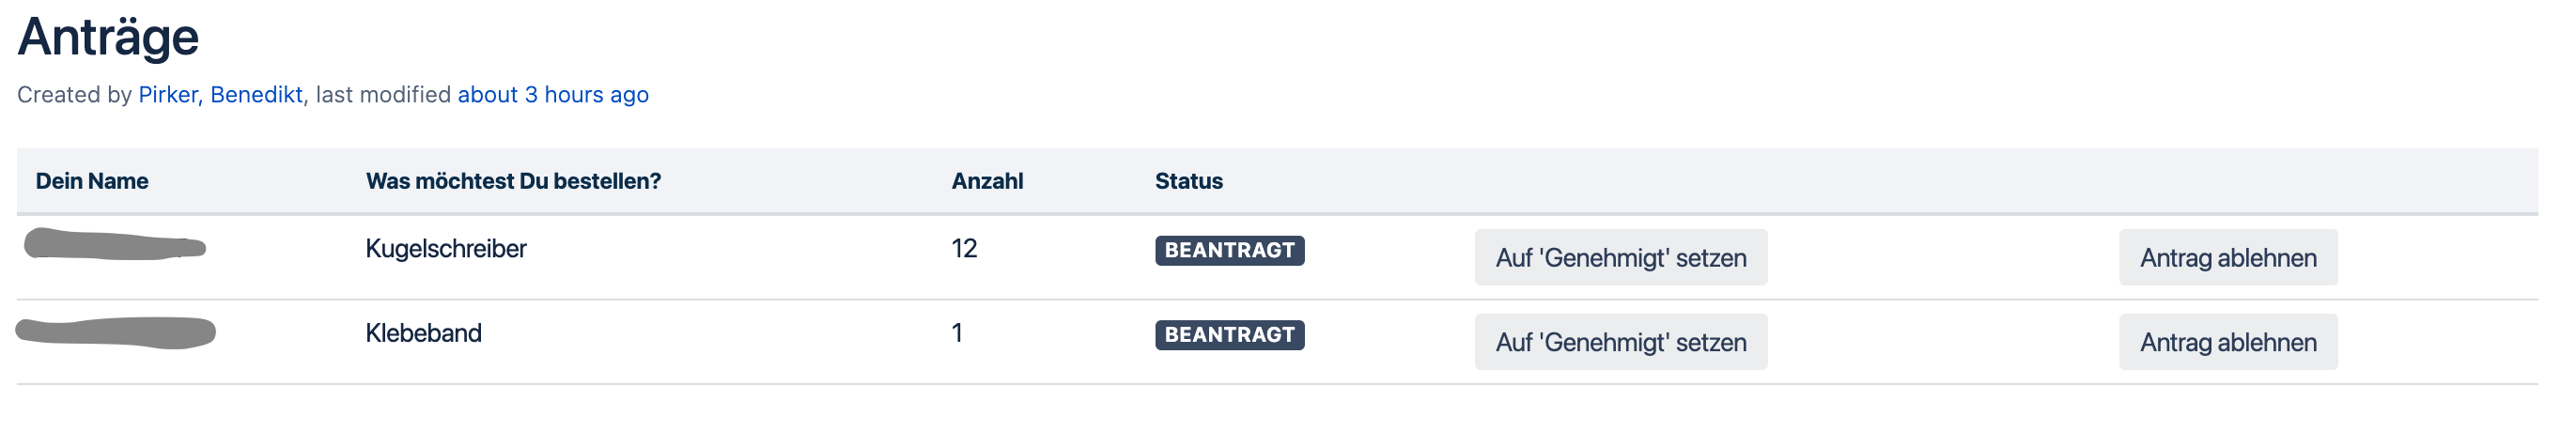The image size is (2576, 447).
Task: Reject the Klebeband request via 'Antrag ablehnen'
Action: (2227, 342)
